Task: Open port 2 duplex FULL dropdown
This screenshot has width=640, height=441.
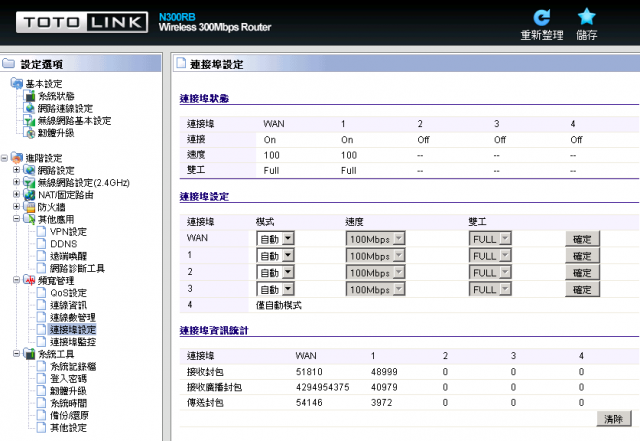Action: (x=490, y=272)
